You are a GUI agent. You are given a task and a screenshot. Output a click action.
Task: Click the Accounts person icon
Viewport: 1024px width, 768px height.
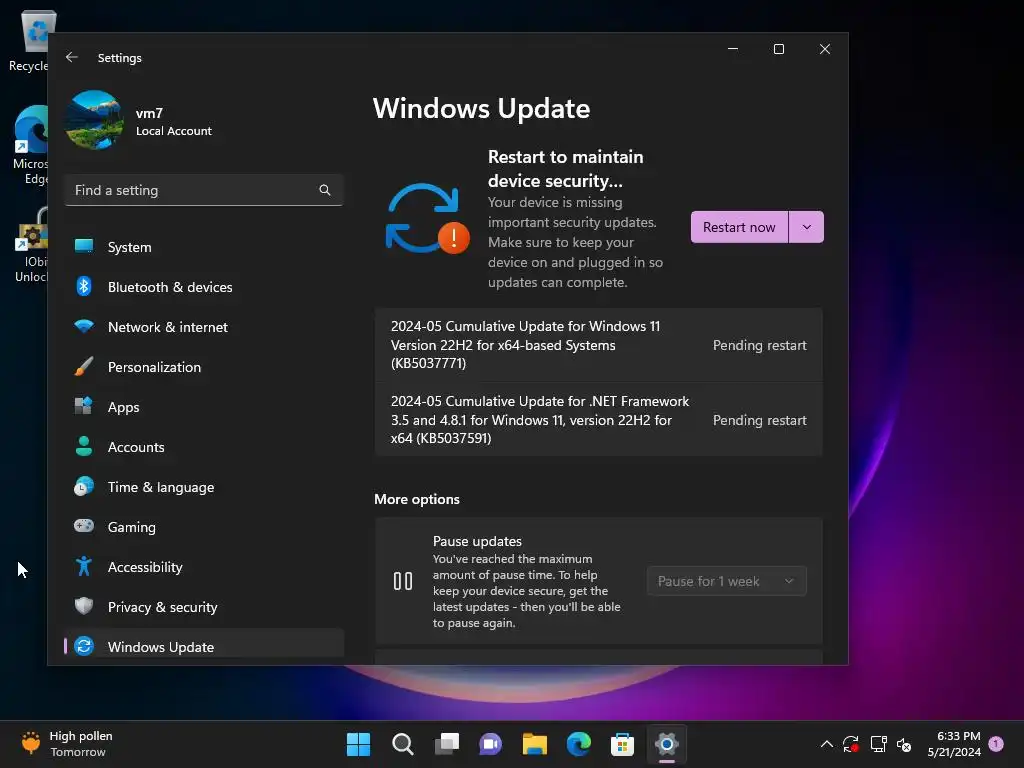[x=84, y=446]
